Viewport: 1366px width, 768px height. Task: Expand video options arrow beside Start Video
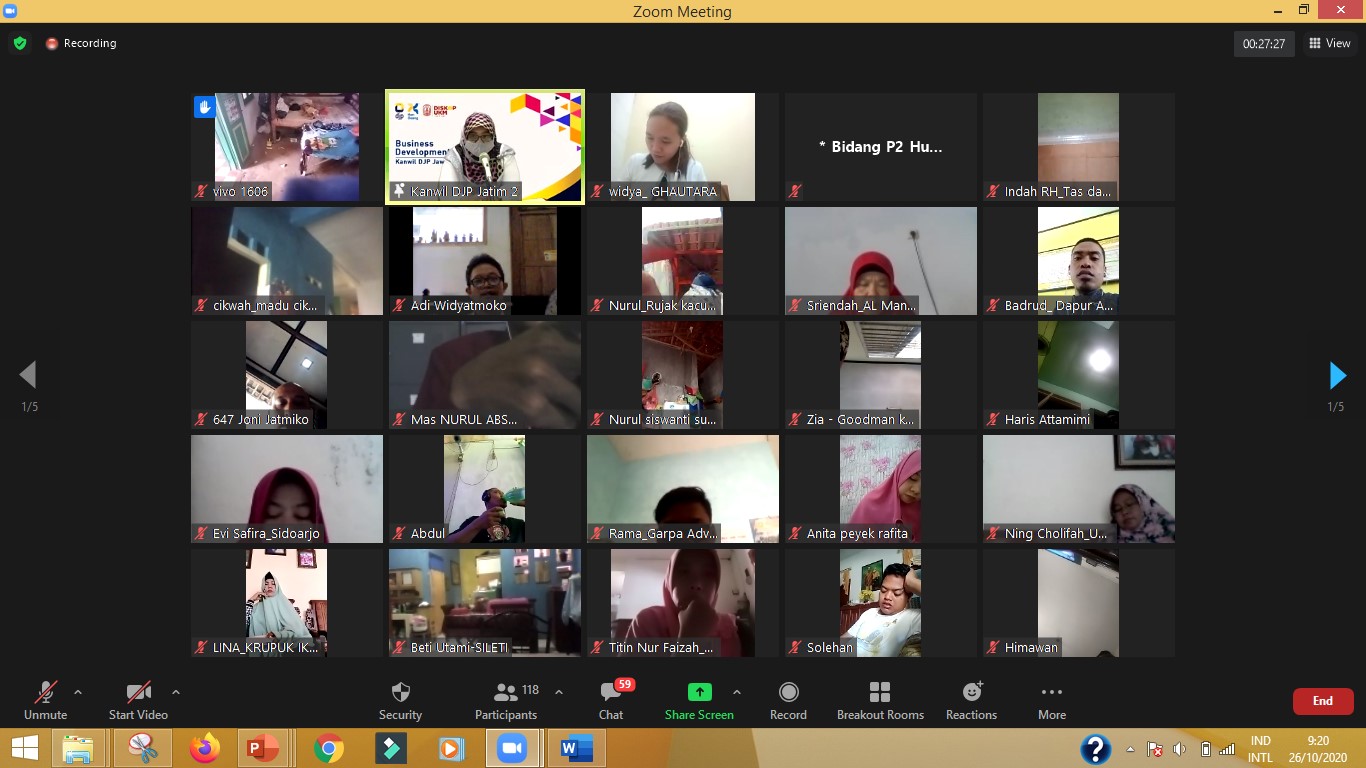click(176, 692)
